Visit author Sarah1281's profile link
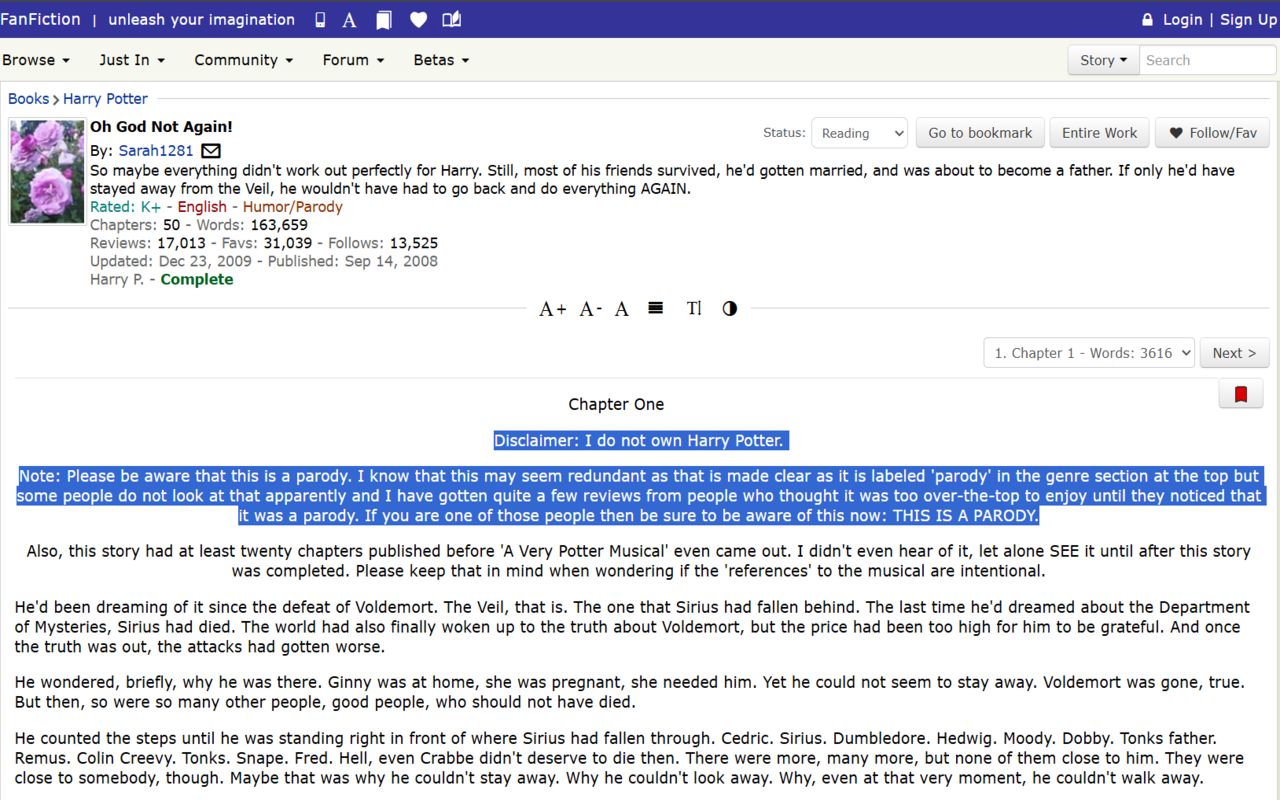This screenshot has width=1280, height=800. click(156, 151)
